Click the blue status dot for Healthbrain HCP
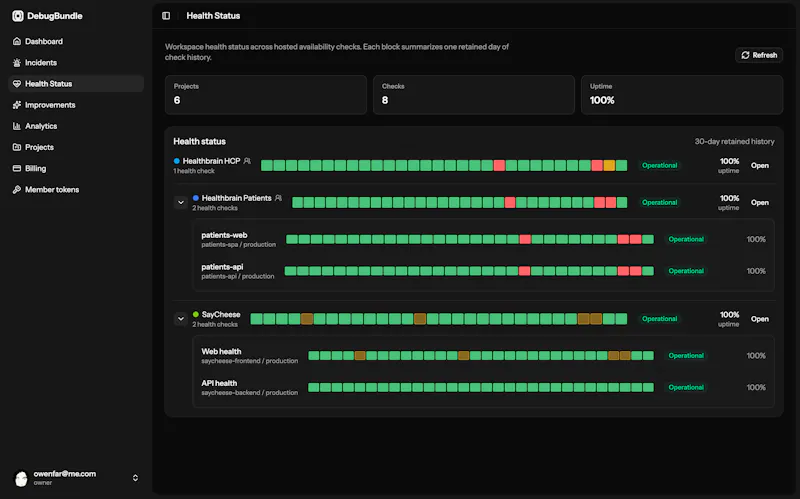800x499 pixels. [x=177, y=161]
